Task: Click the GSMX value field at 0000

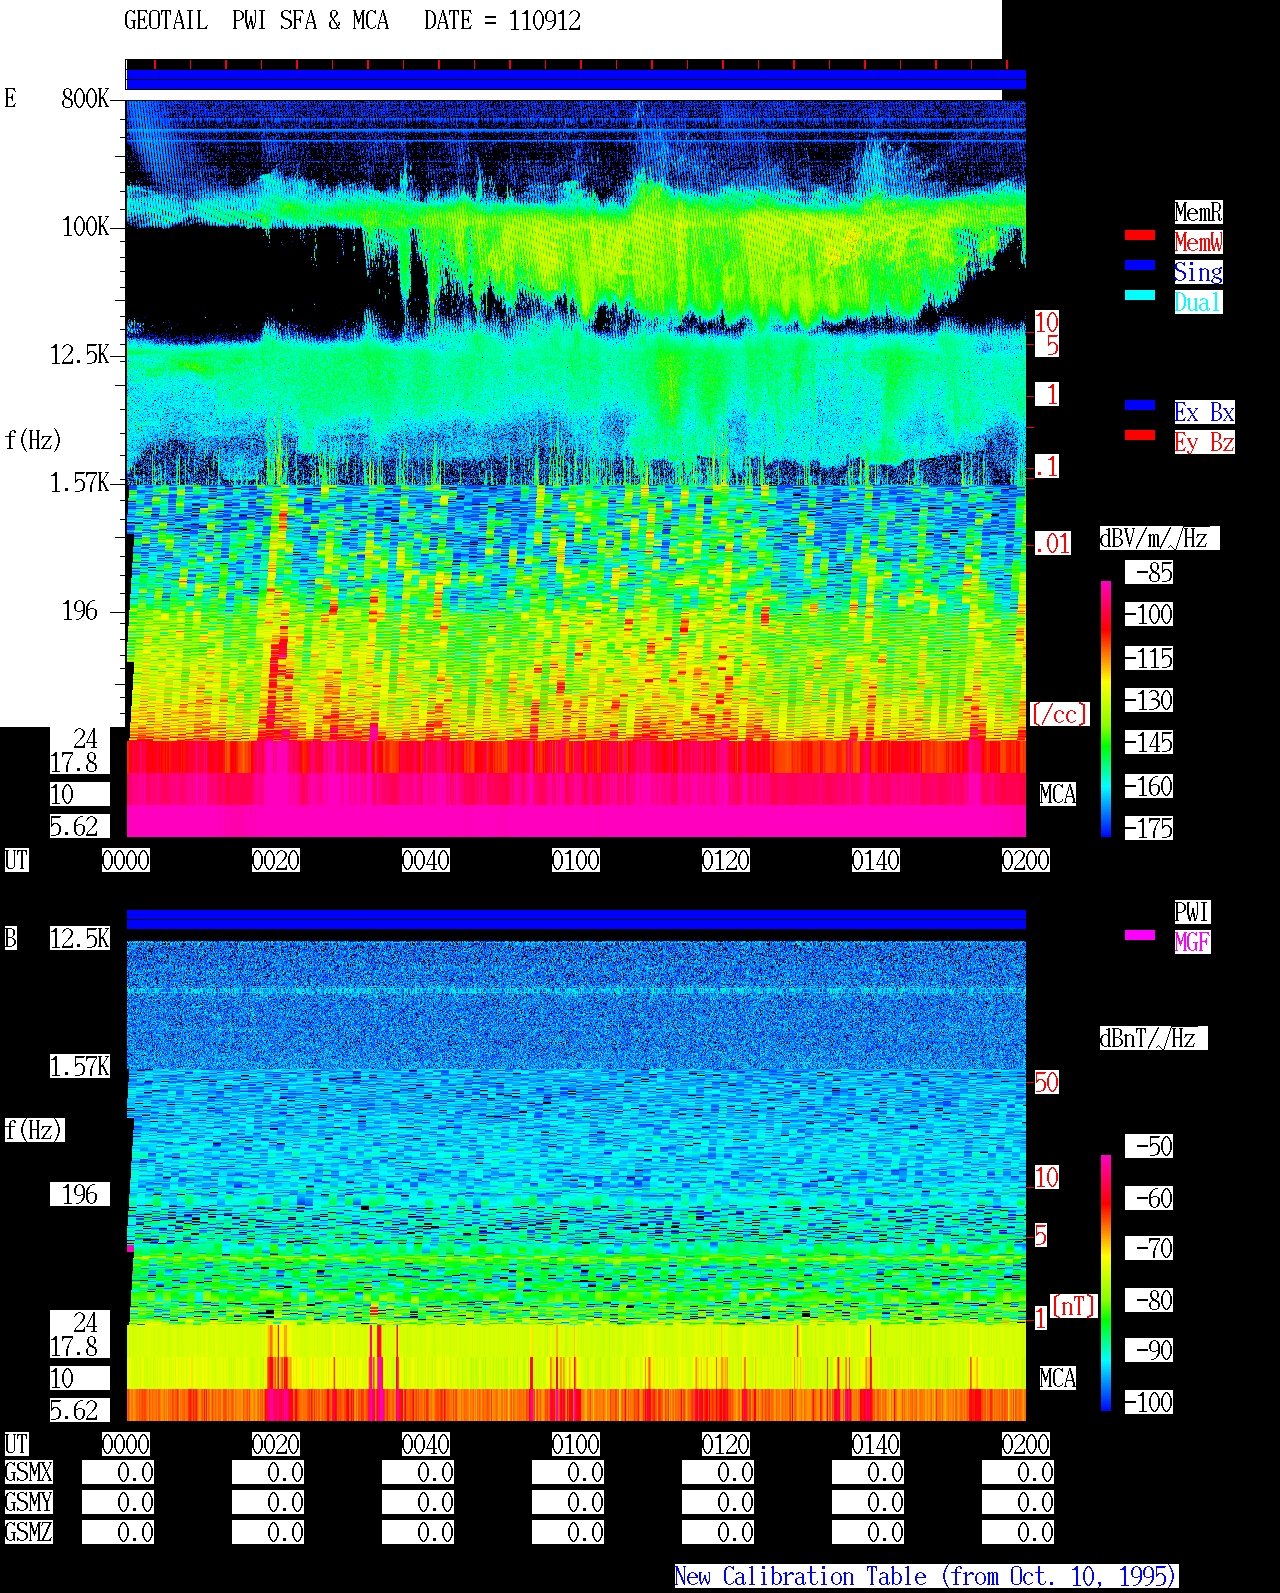Action: [x=118, y=1473]
